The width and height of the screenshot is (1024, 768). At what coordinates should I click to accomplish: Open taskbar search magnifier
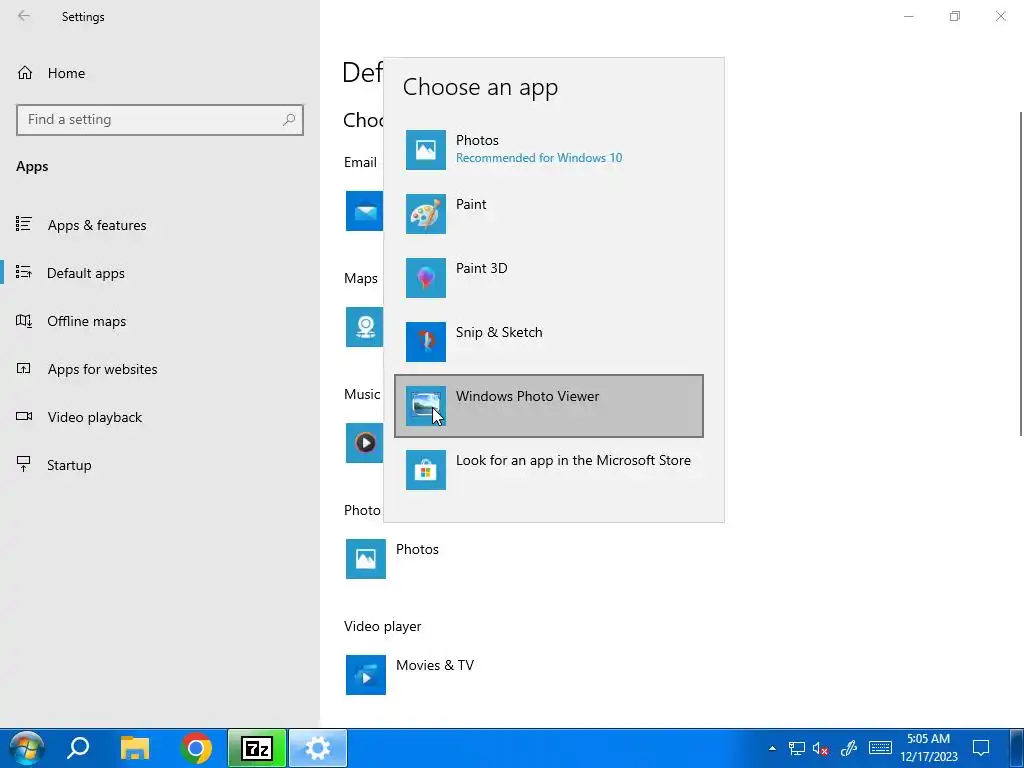click(78, 748)
